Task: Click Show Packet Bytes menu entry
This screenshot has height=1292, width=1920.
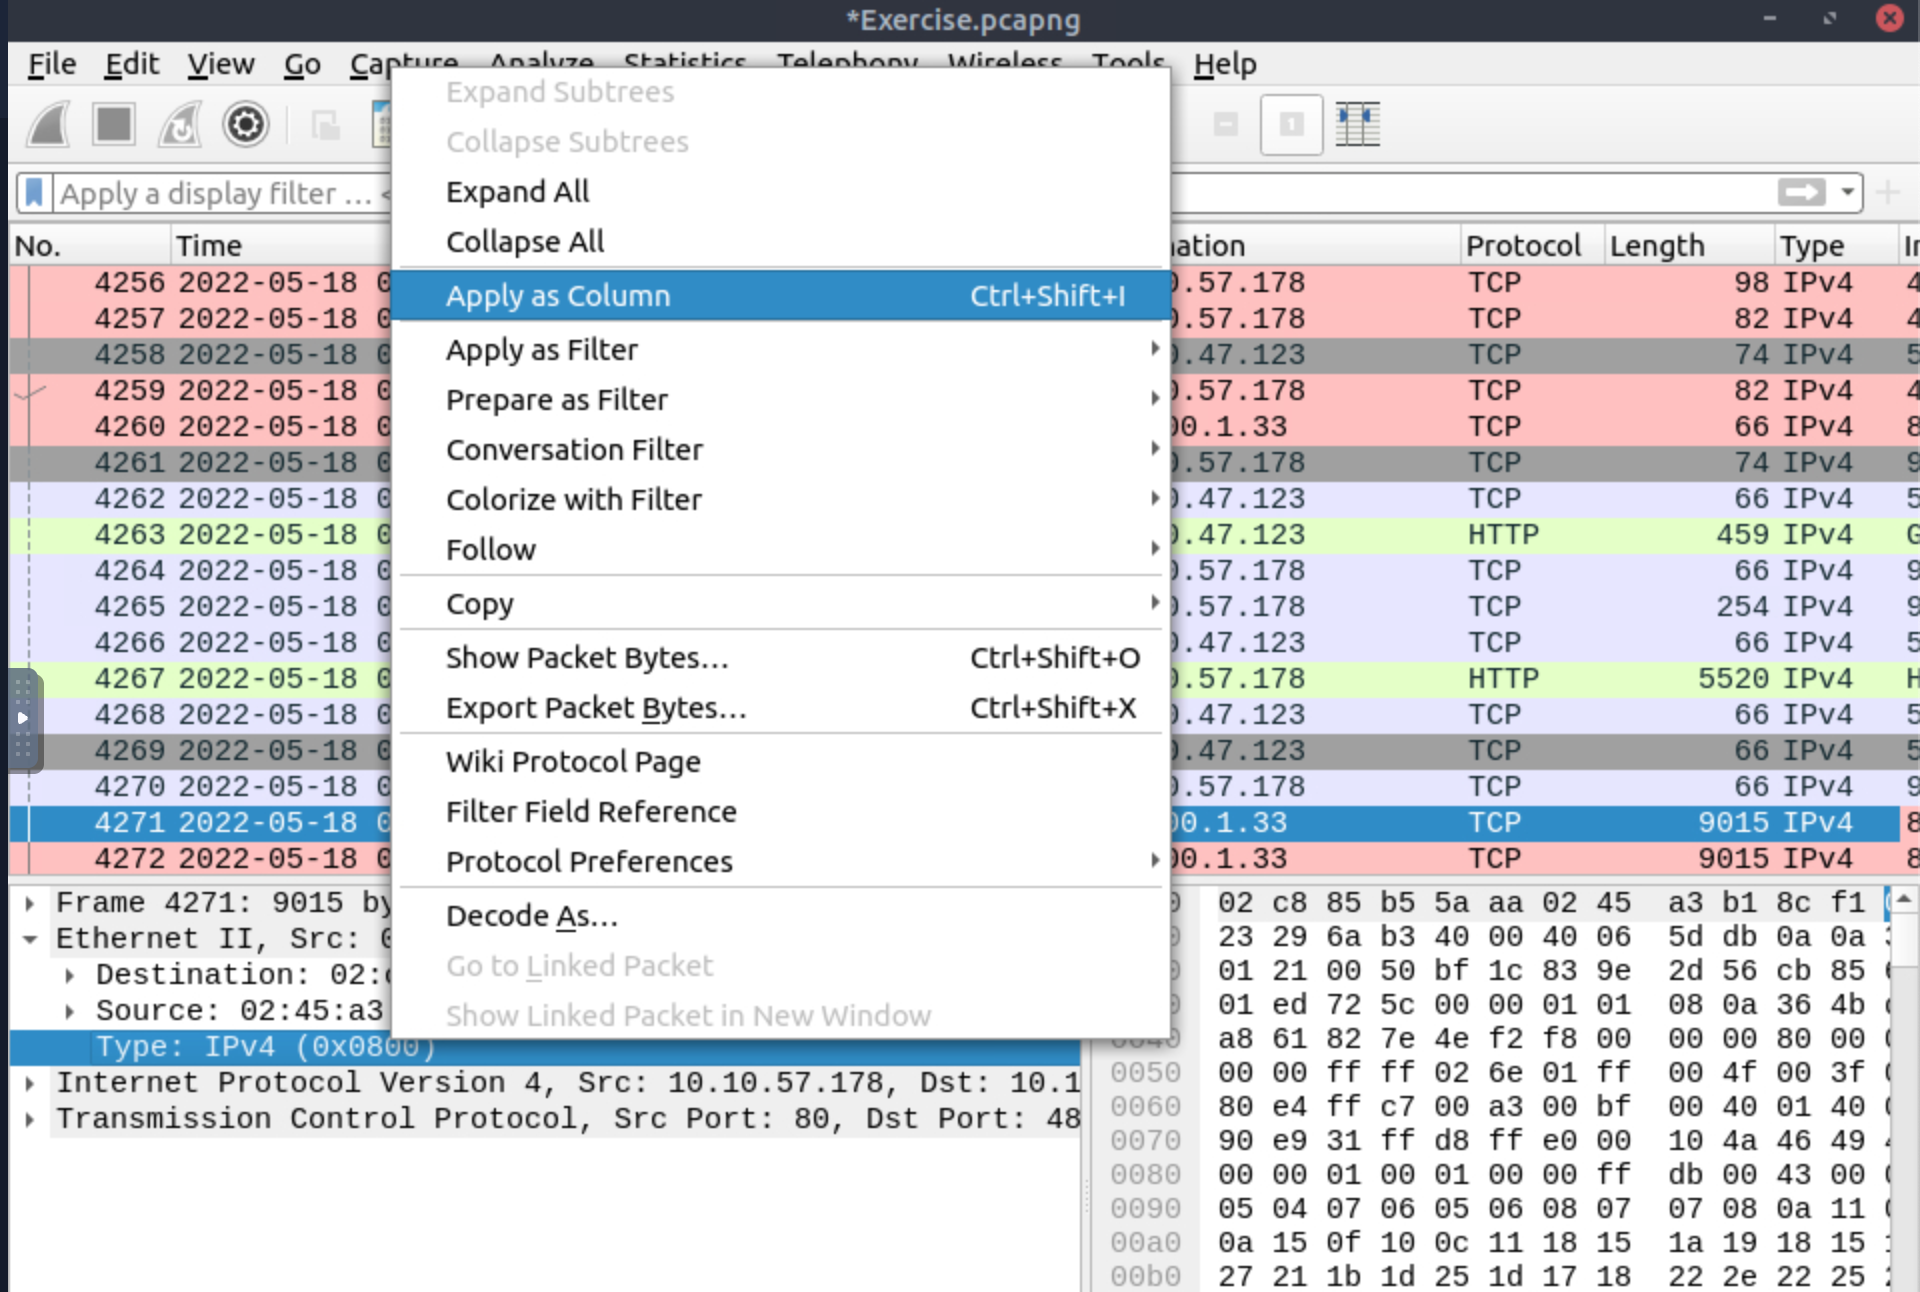Action: (x=587, y=658)
